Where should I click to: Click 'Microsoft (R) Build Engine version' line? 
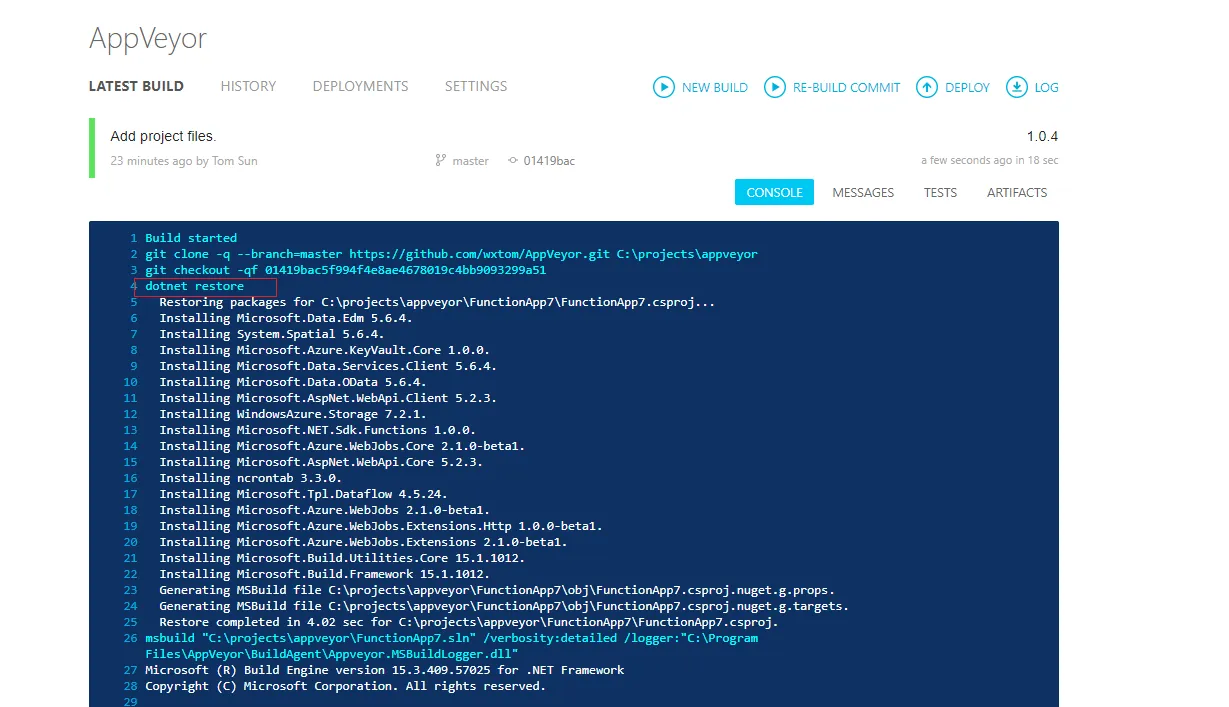[x=385, y=670]
